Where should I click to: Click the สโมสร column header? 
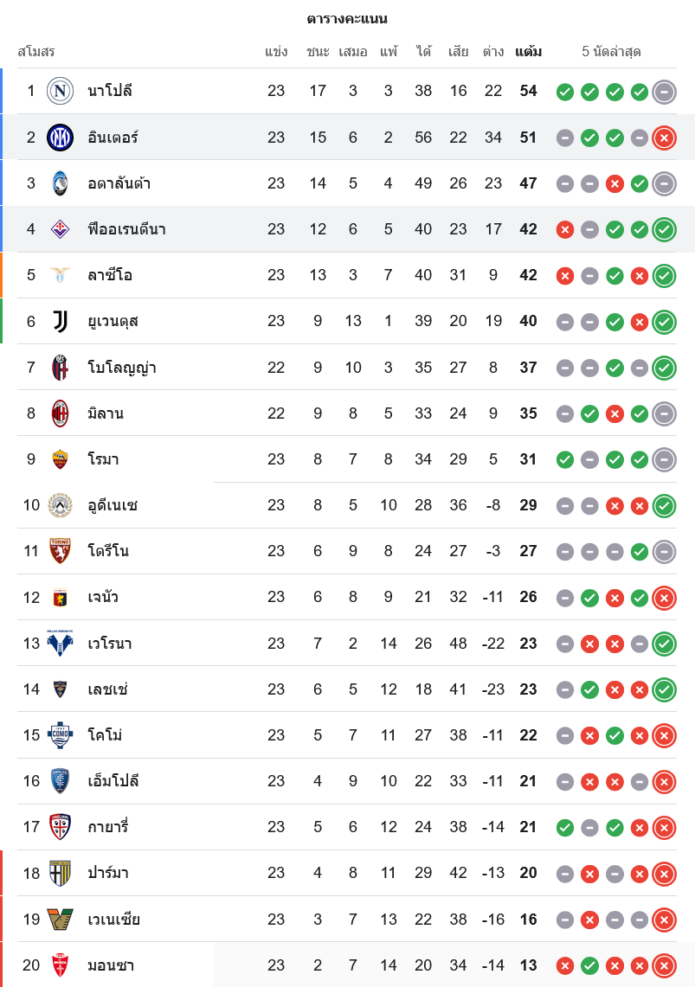(x=36, y=51)
